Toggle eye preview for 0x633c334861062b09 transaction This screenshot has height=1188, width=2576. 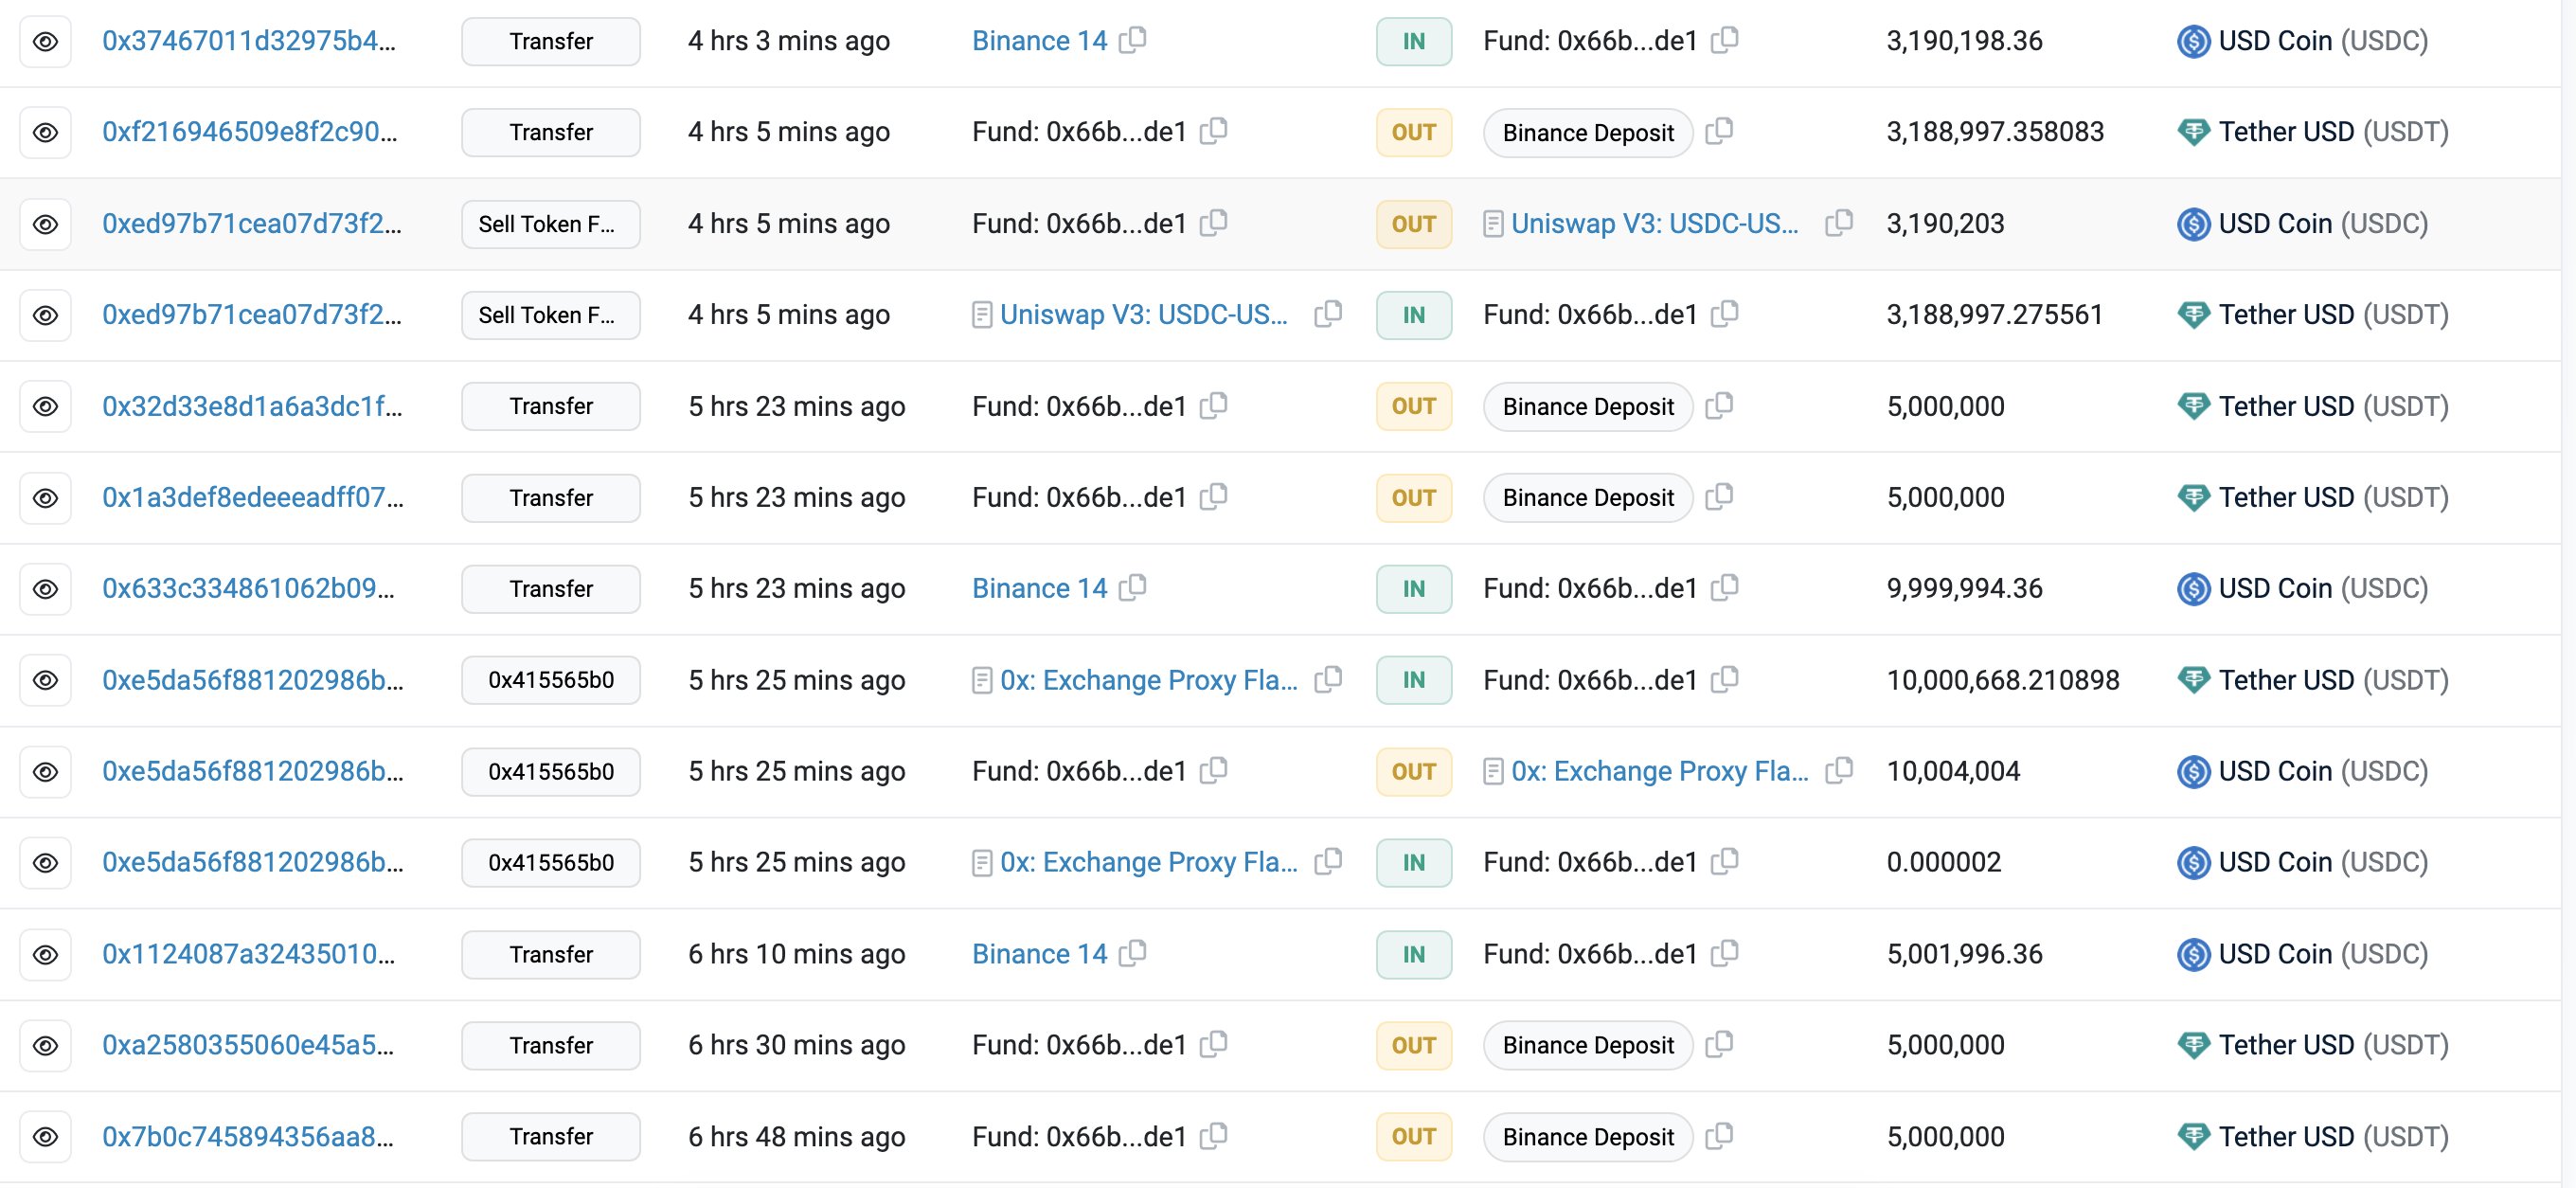[x=45, y=589]
